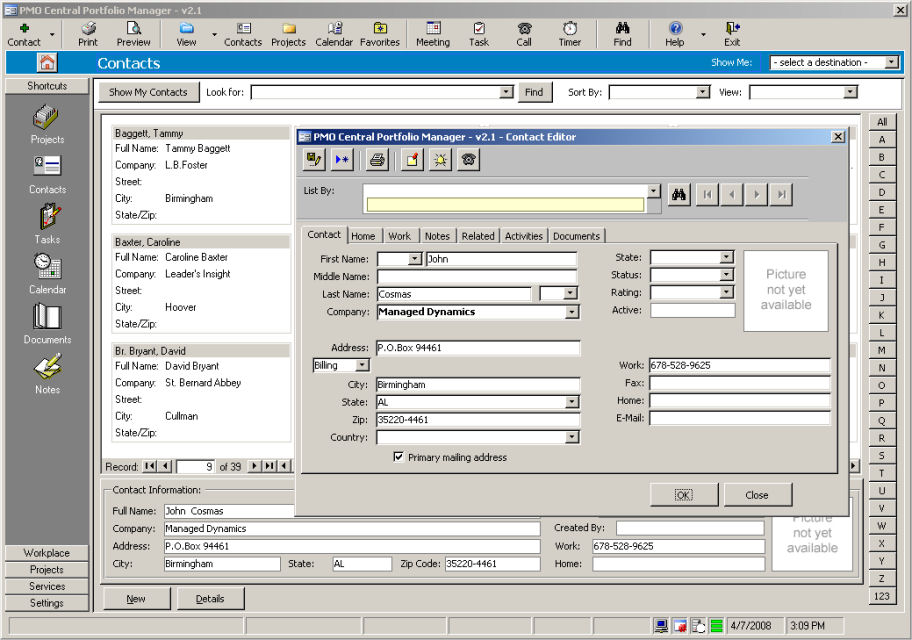Click the Middle Name input field

point(477,276)
